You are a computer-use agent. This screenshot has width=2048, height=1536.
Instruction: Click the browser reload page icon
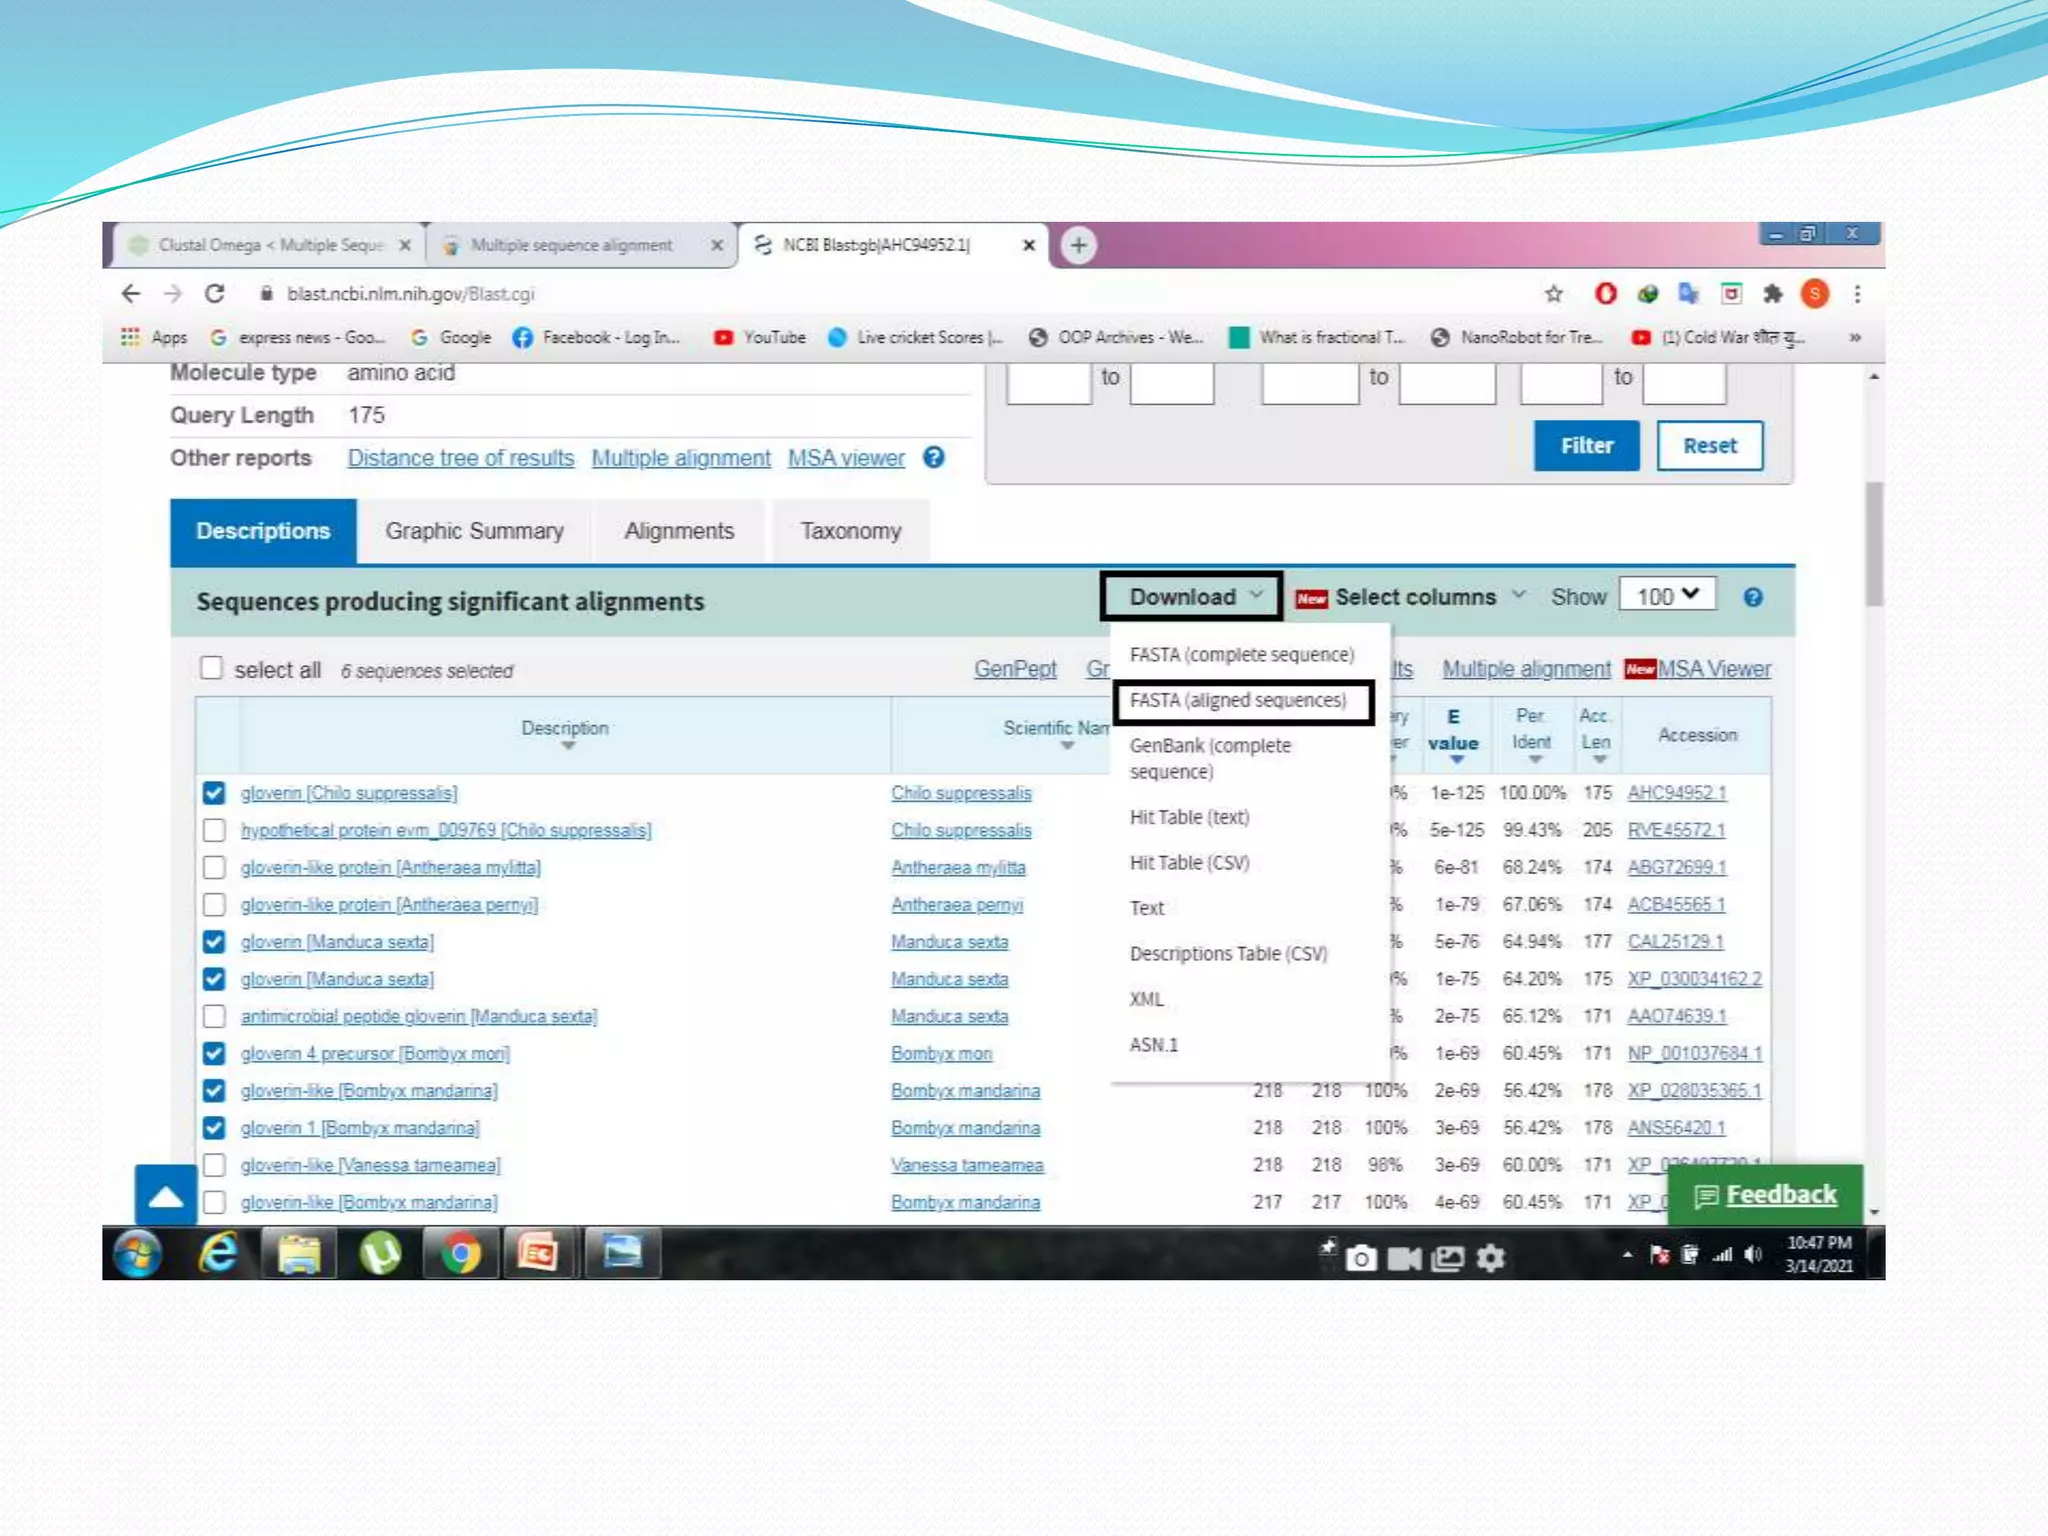214,294
